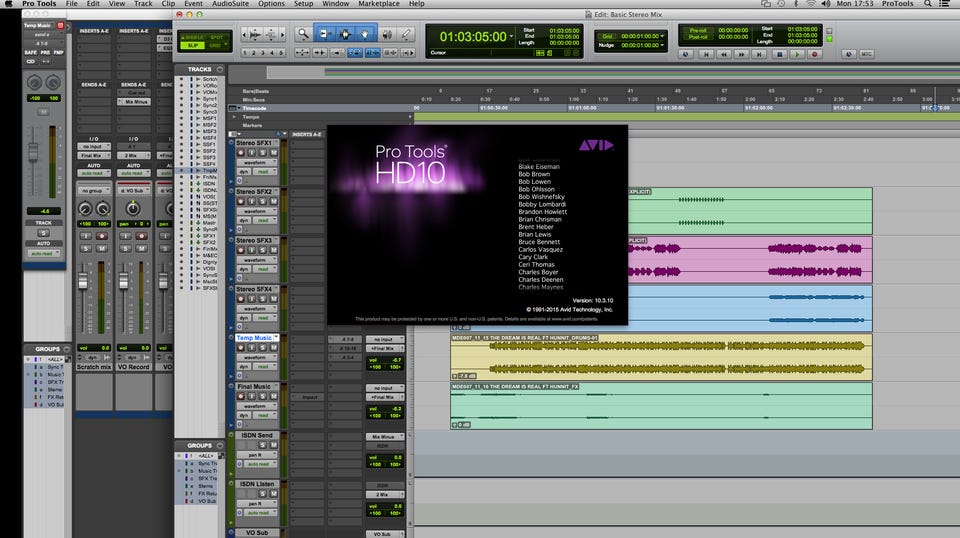Click the Stop transport button
The image size is (960, 538).
click(x=779, y=54)
